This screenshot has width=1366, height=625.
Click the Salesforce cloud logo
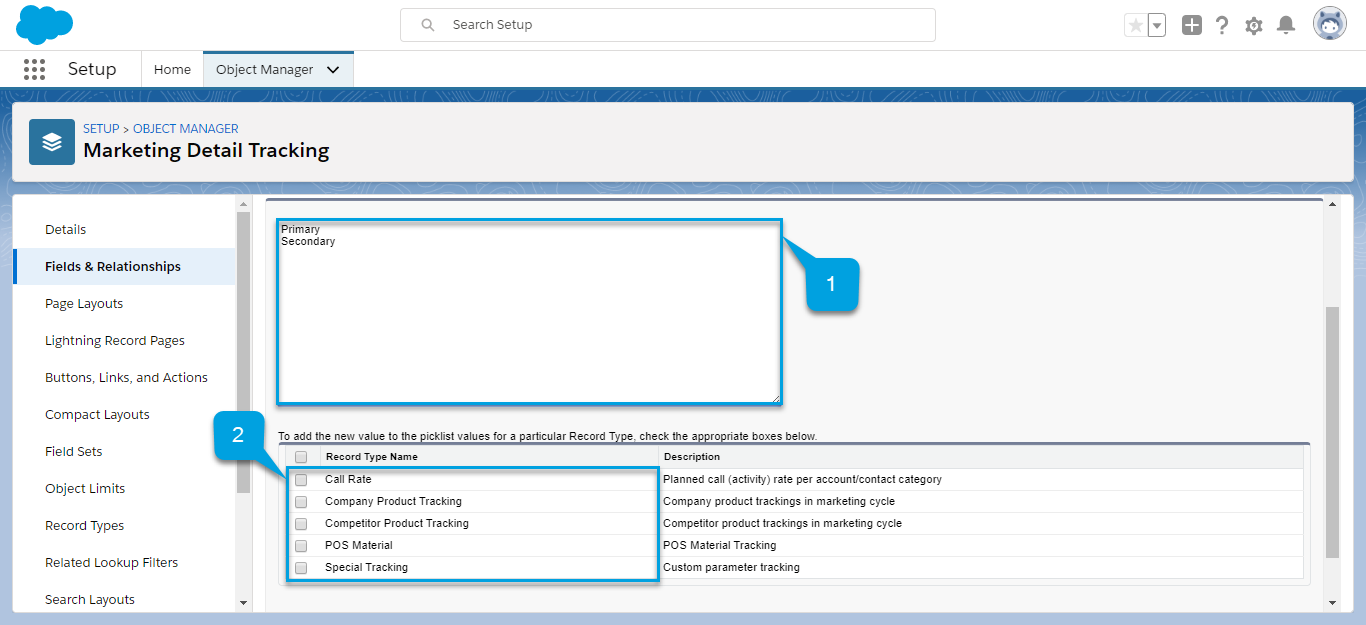click(45, 25)
